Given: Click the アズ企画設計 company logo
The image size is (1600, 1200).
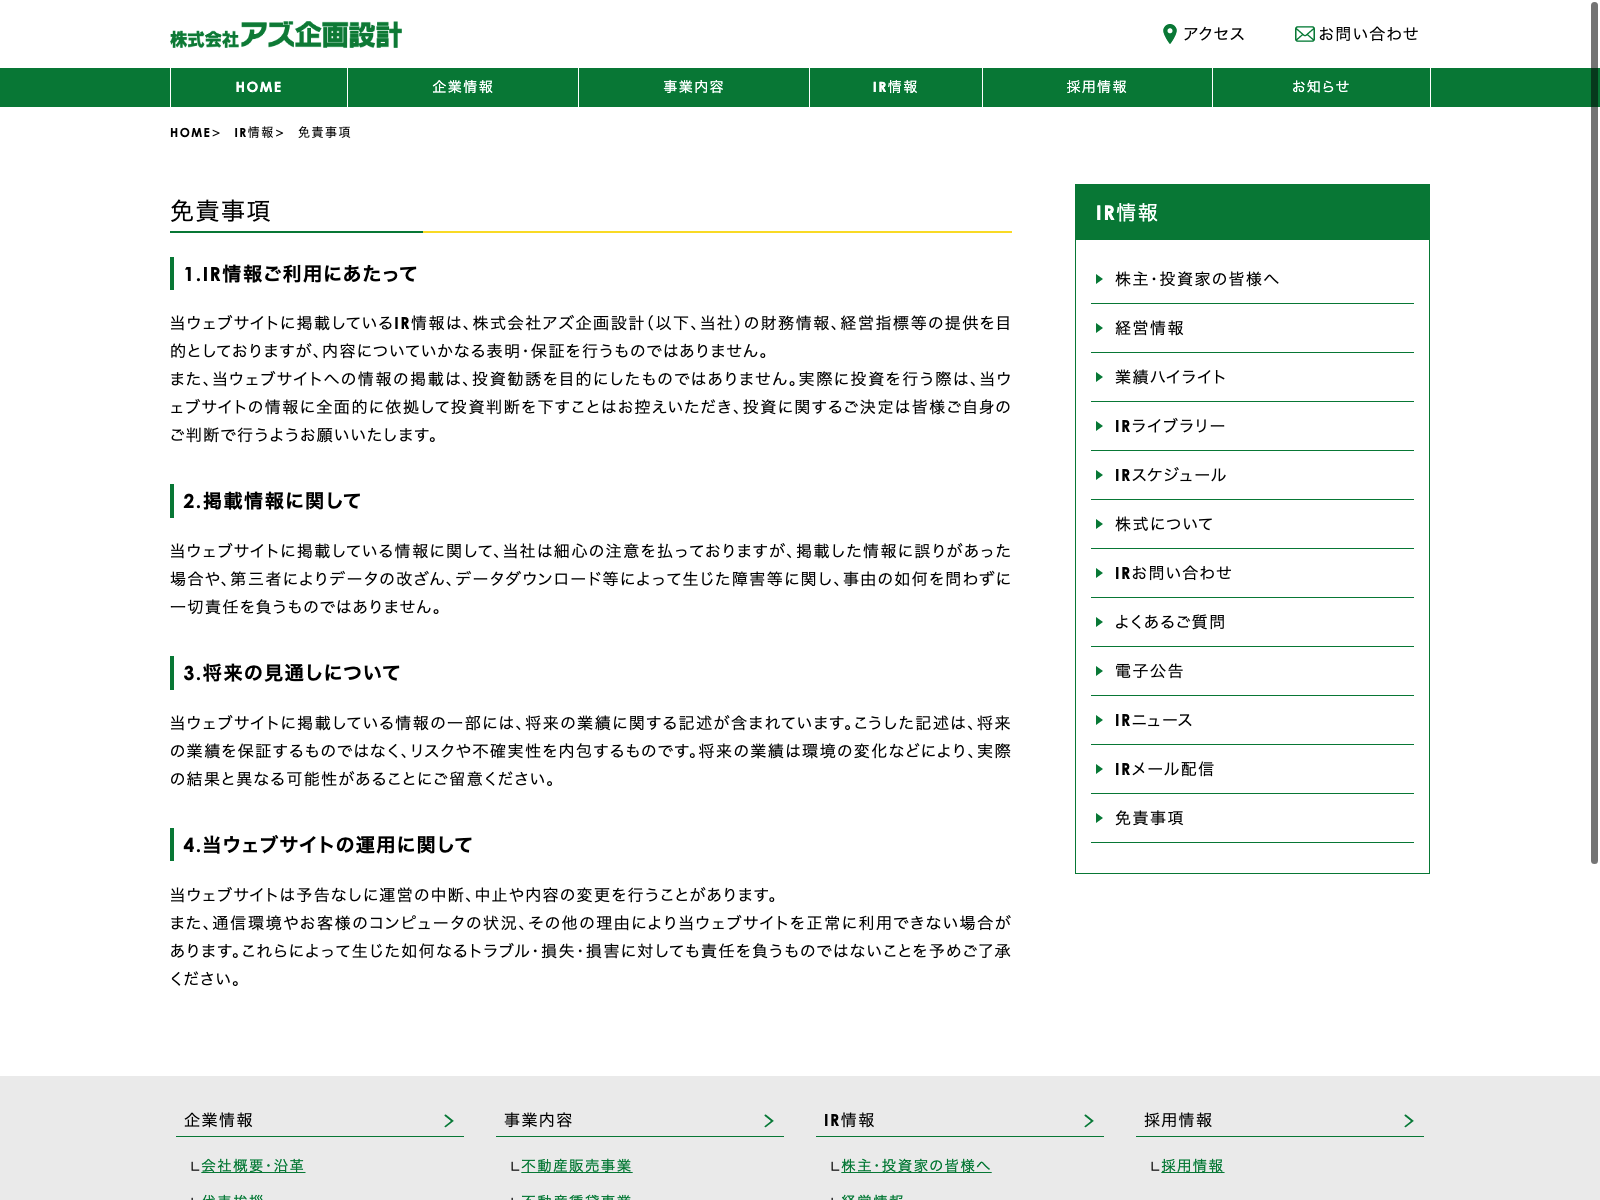Looking at the screenshot, I should (286, 35).
